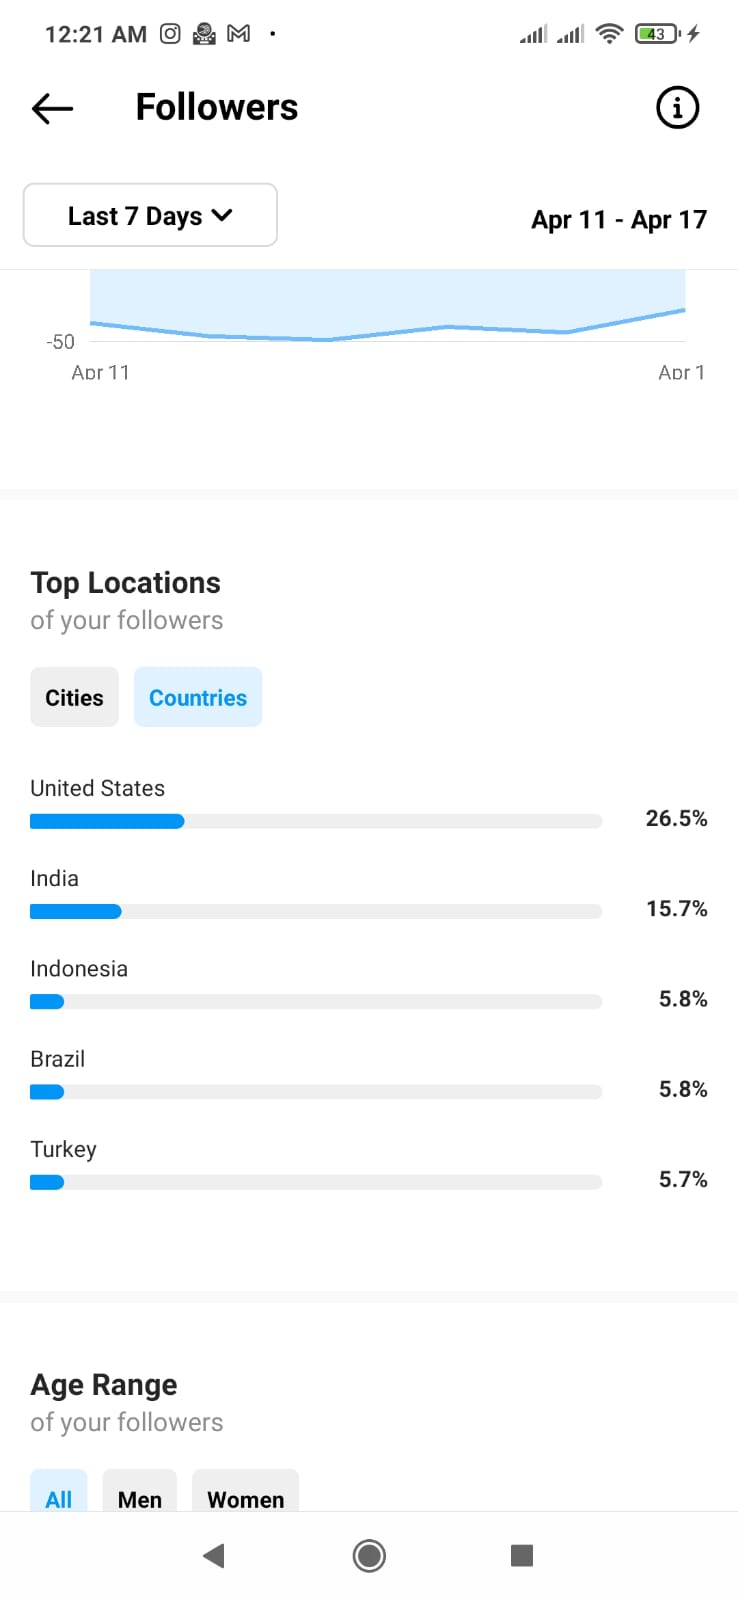The width and height of the screenshot is (738, 1600).
Task: Tap the Instagram notification icon in status bar
Action: point(171,34)
